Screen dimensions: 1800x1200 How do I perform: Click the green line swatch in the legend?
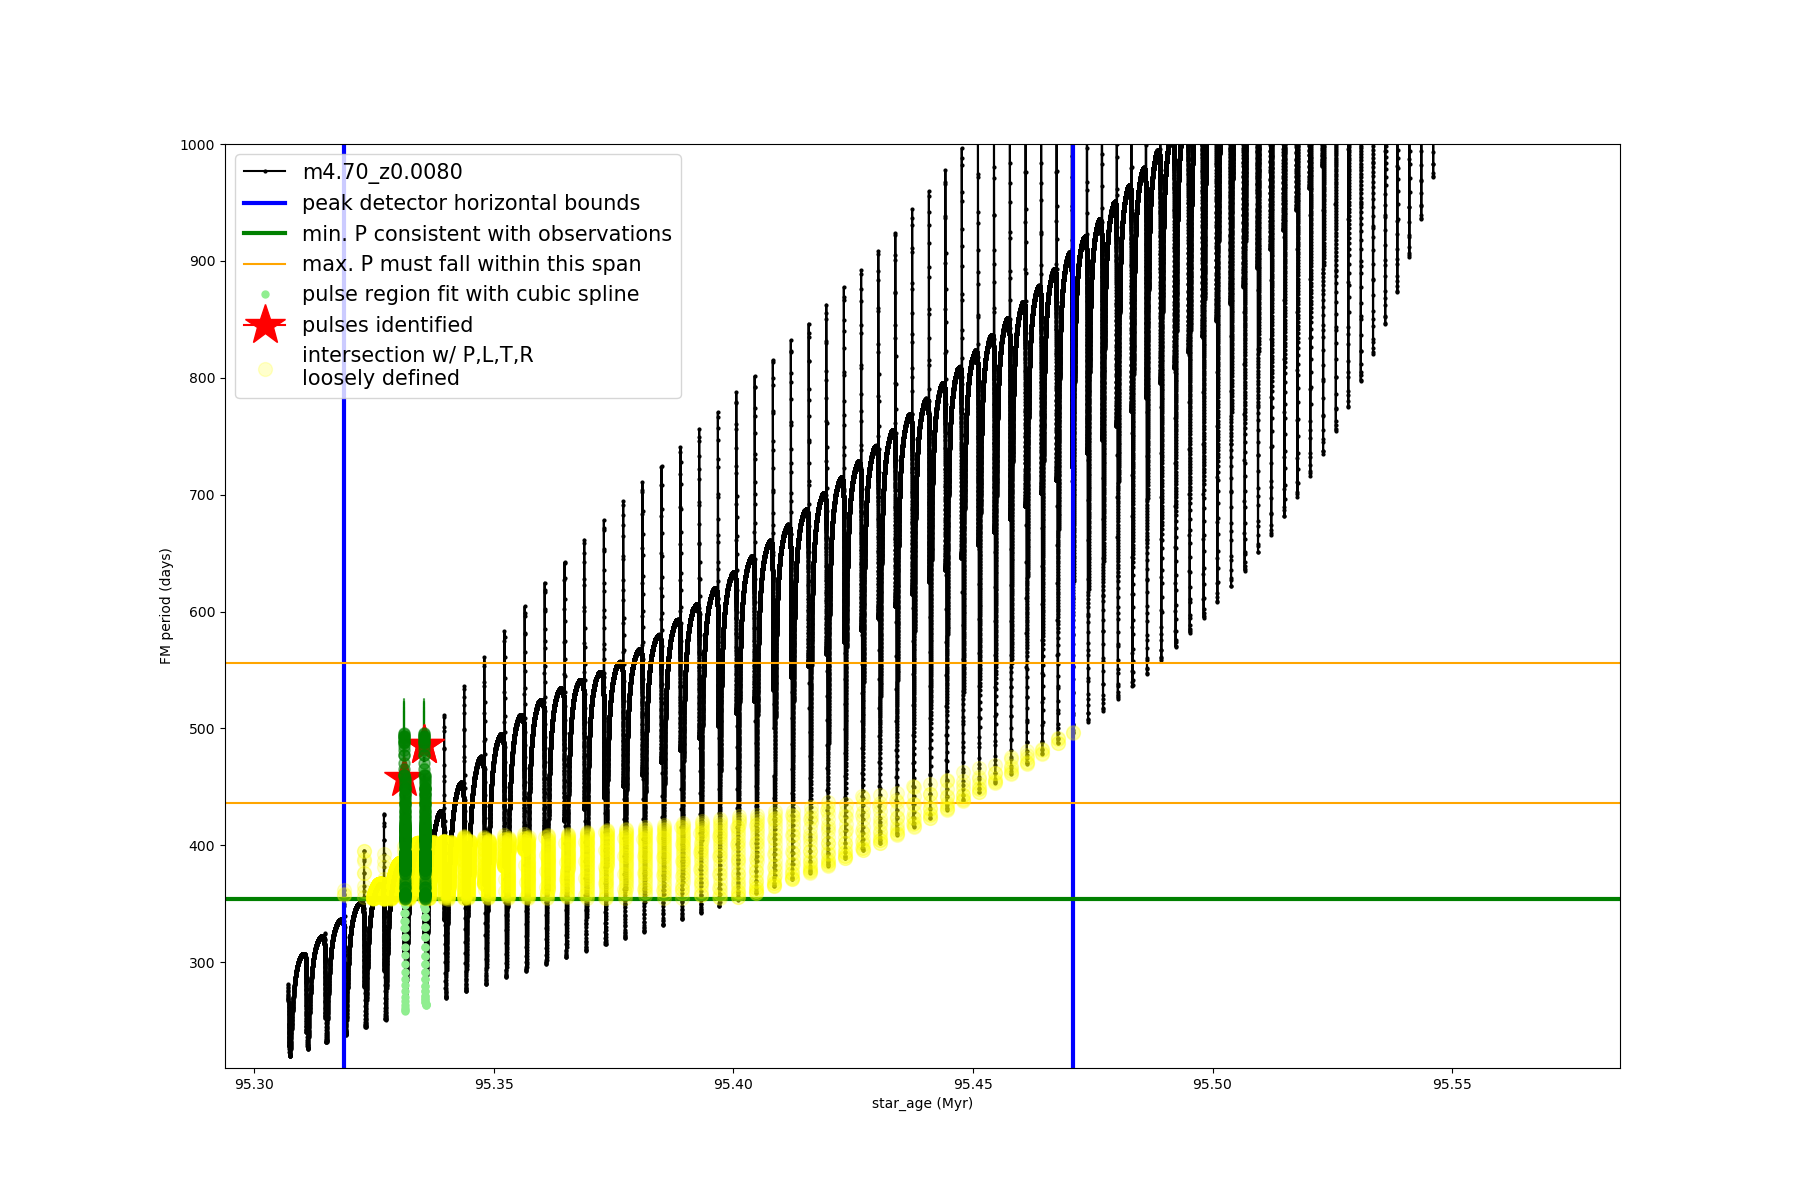point(265,234)
